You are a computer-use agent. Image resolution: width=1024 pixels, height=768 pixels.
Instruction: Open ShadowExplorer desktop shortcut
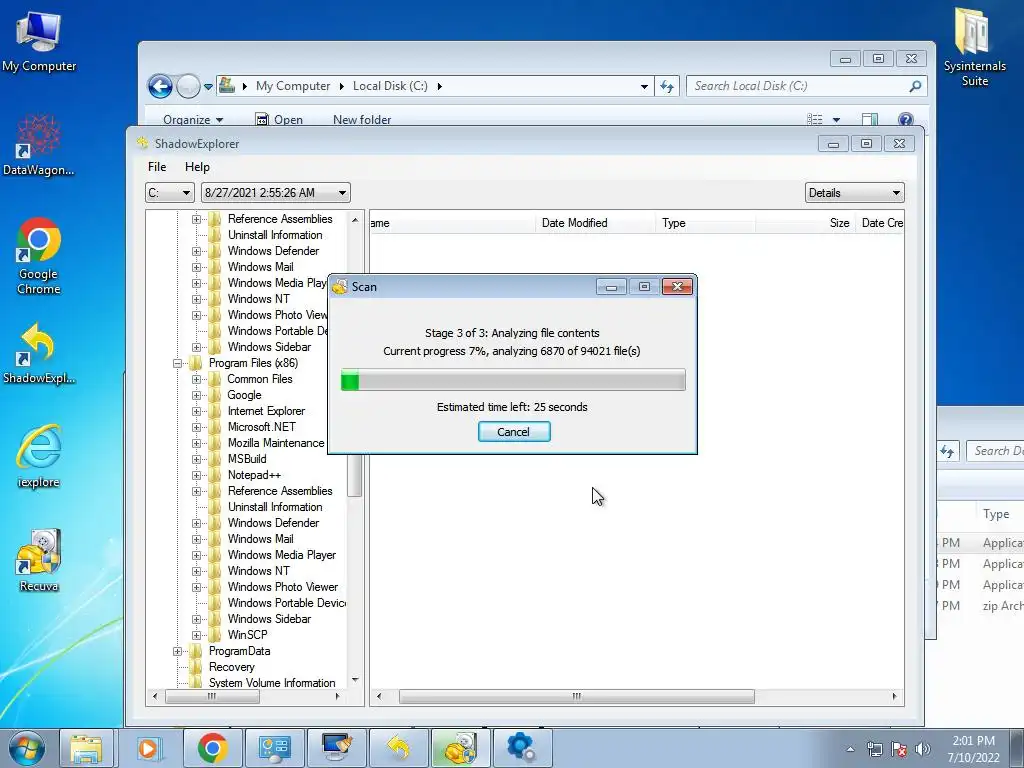[39, 353]
